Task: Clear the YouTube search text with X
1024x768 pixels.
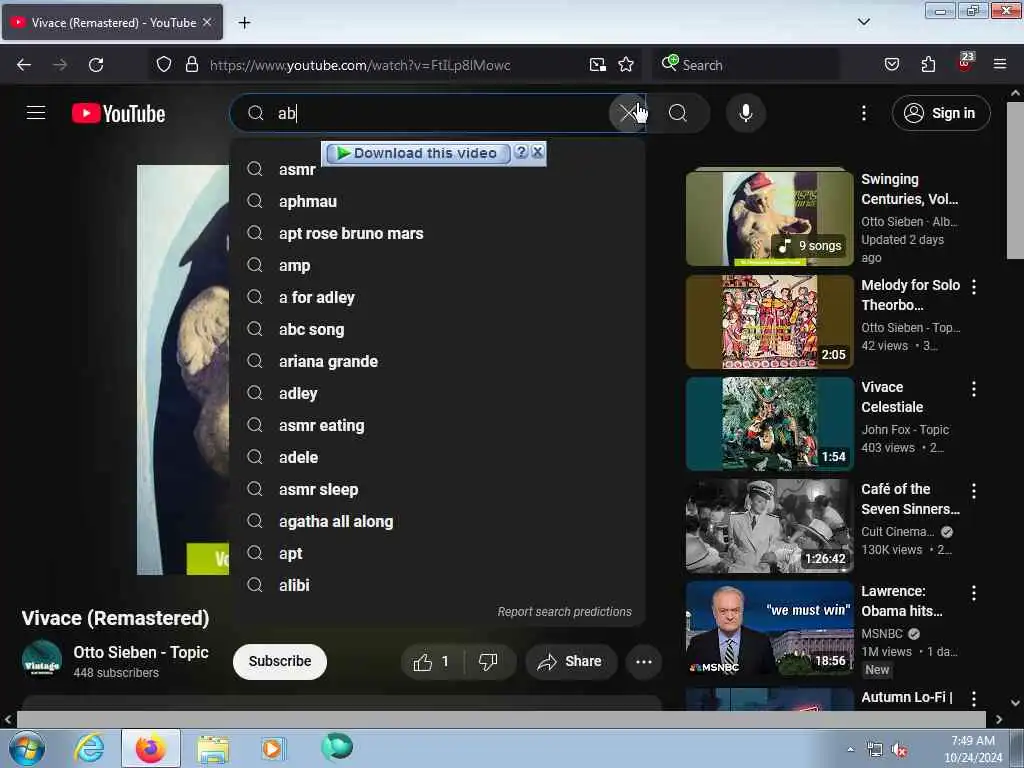Action: 628,113
